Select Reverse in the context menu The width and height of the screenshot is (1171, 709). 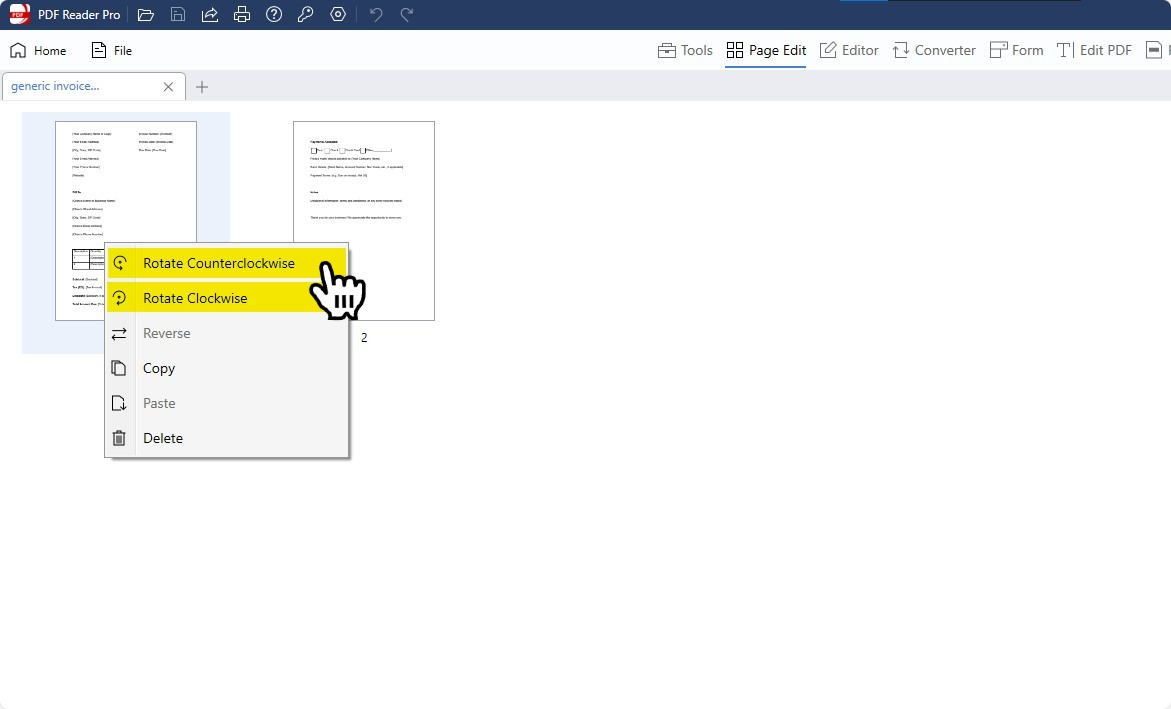[x=226, y=333]
